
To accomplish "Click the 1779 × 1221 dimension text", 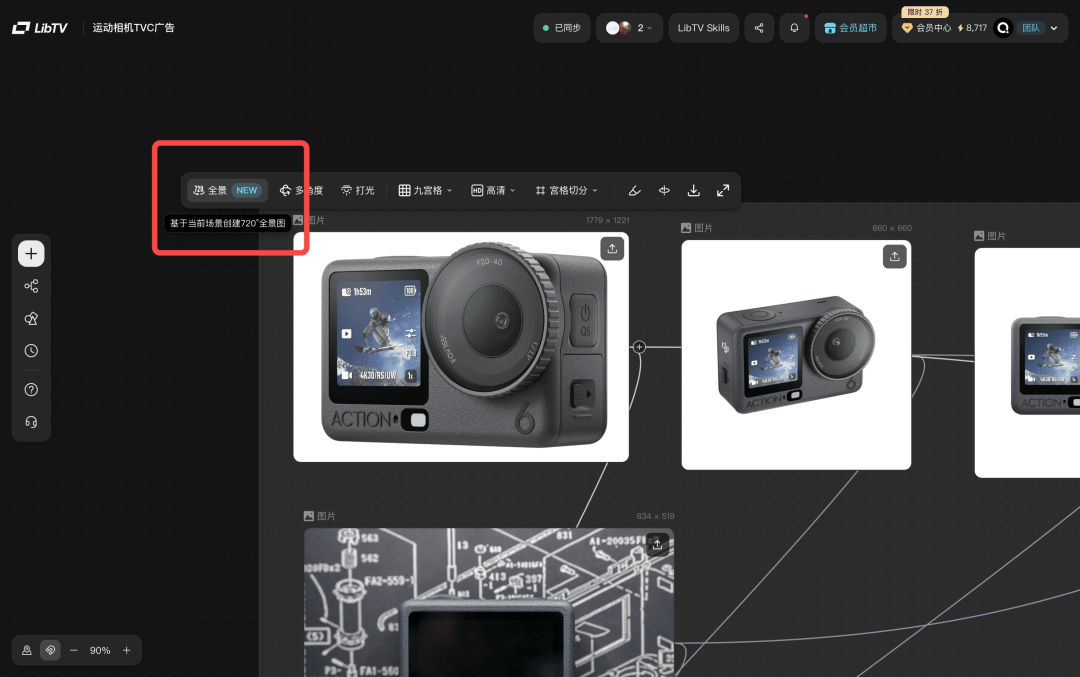I will click(608, 220).
